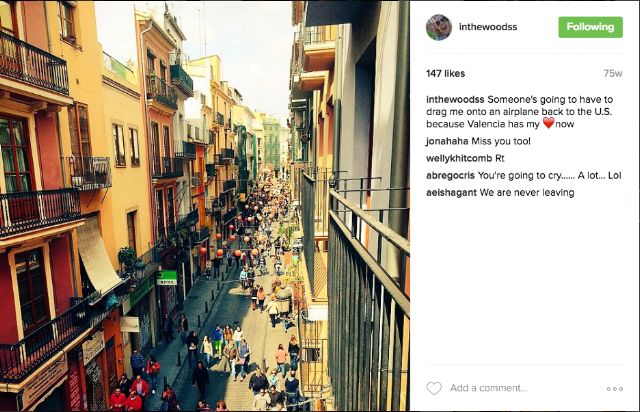640x412 pixels.
Task: Click the red heart emoji in caption
Action: coord(548,123)
